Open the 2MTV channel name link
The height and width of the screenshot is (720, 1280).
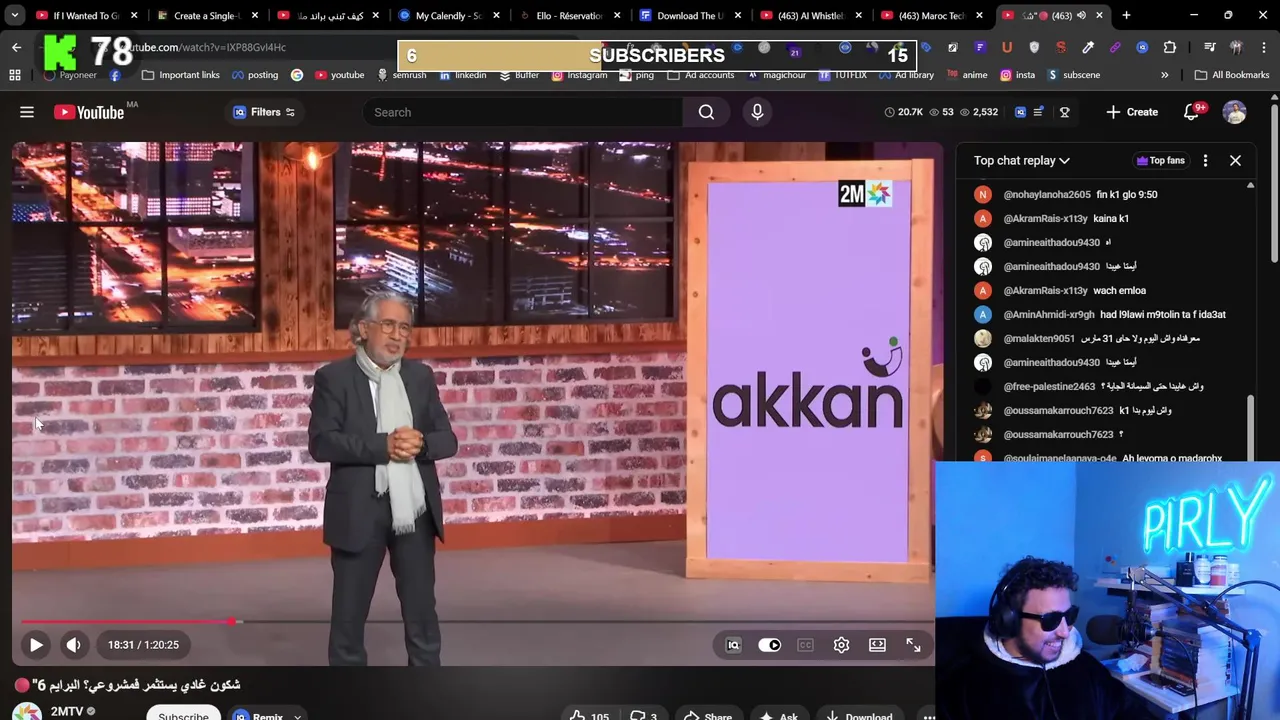(x=67, y=712)
